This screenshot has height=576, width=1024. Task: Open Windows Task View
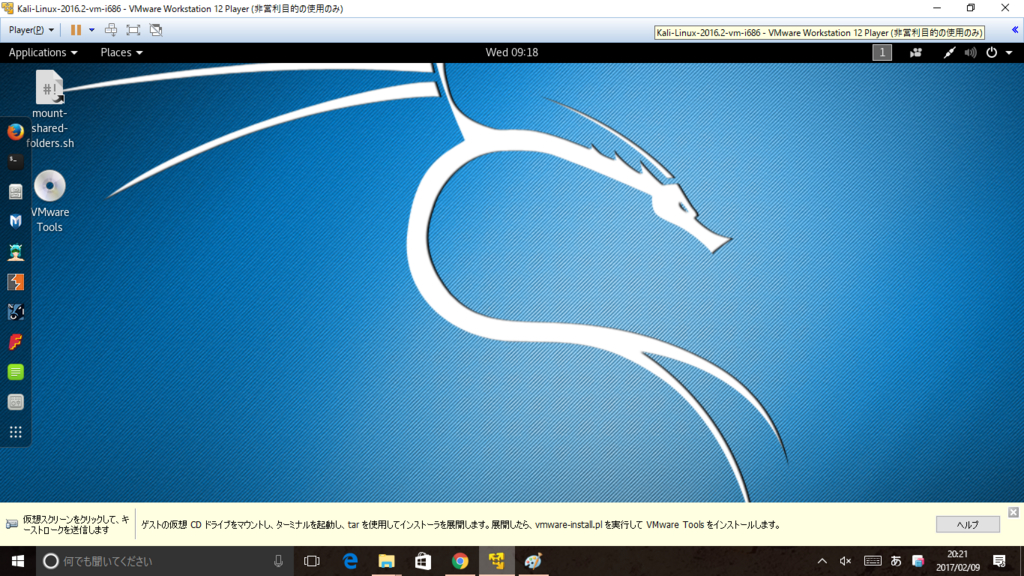[312, 561]
